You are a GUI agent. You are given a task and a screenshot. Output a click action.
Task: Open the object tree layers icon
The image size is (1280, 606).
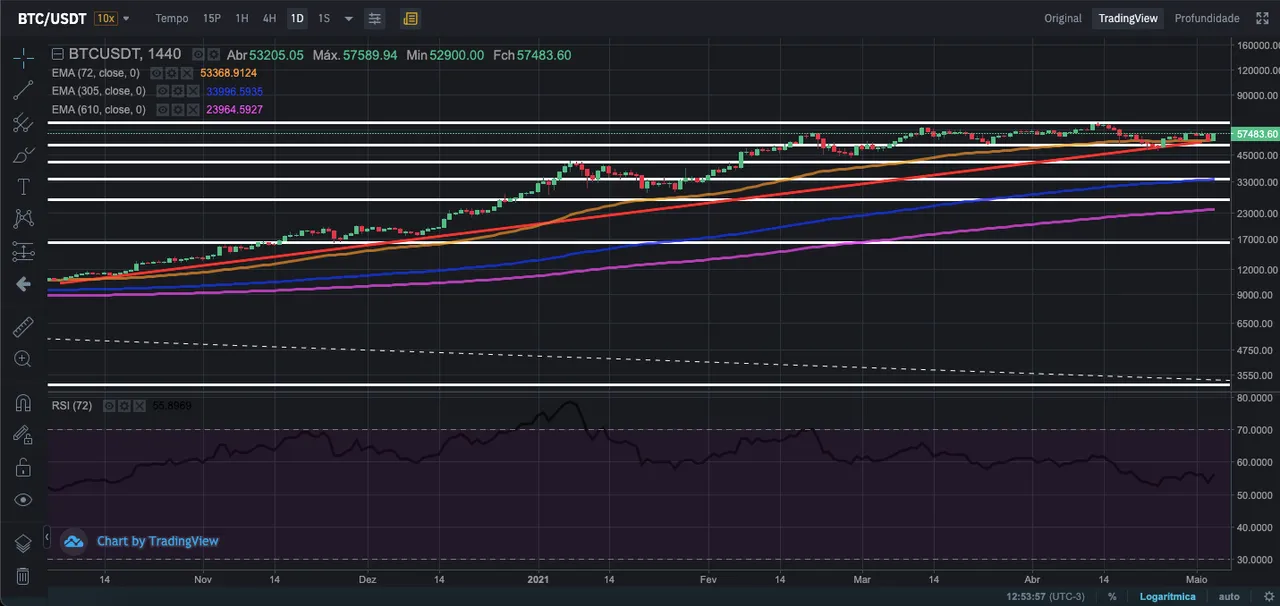(23, 543)
